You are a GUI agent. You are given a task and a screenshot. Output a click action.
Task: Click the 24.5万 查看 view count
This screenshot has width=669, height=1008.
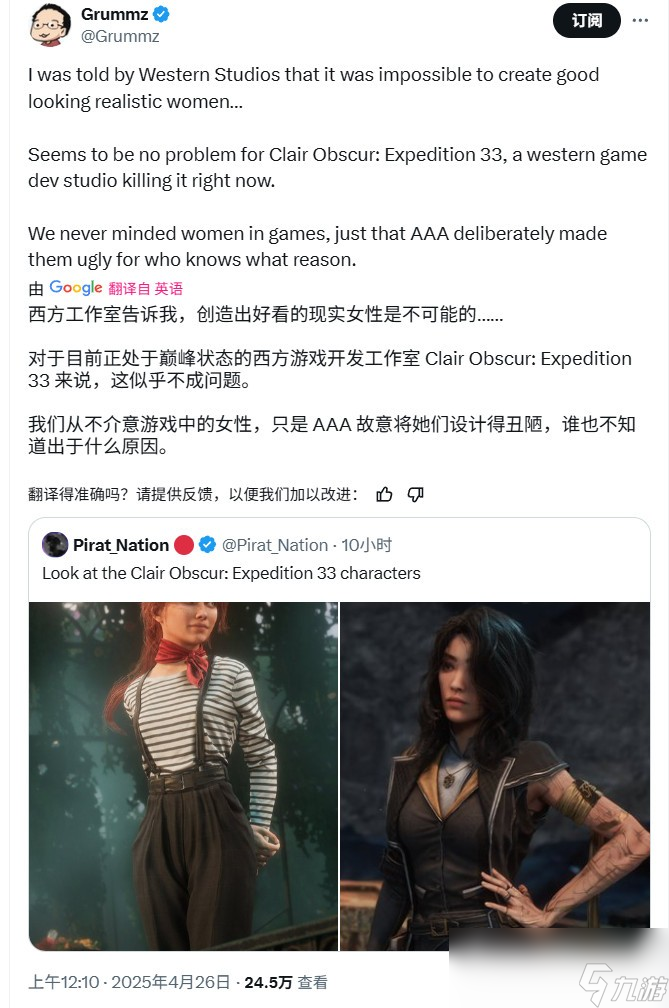click(x=286, y=982)
